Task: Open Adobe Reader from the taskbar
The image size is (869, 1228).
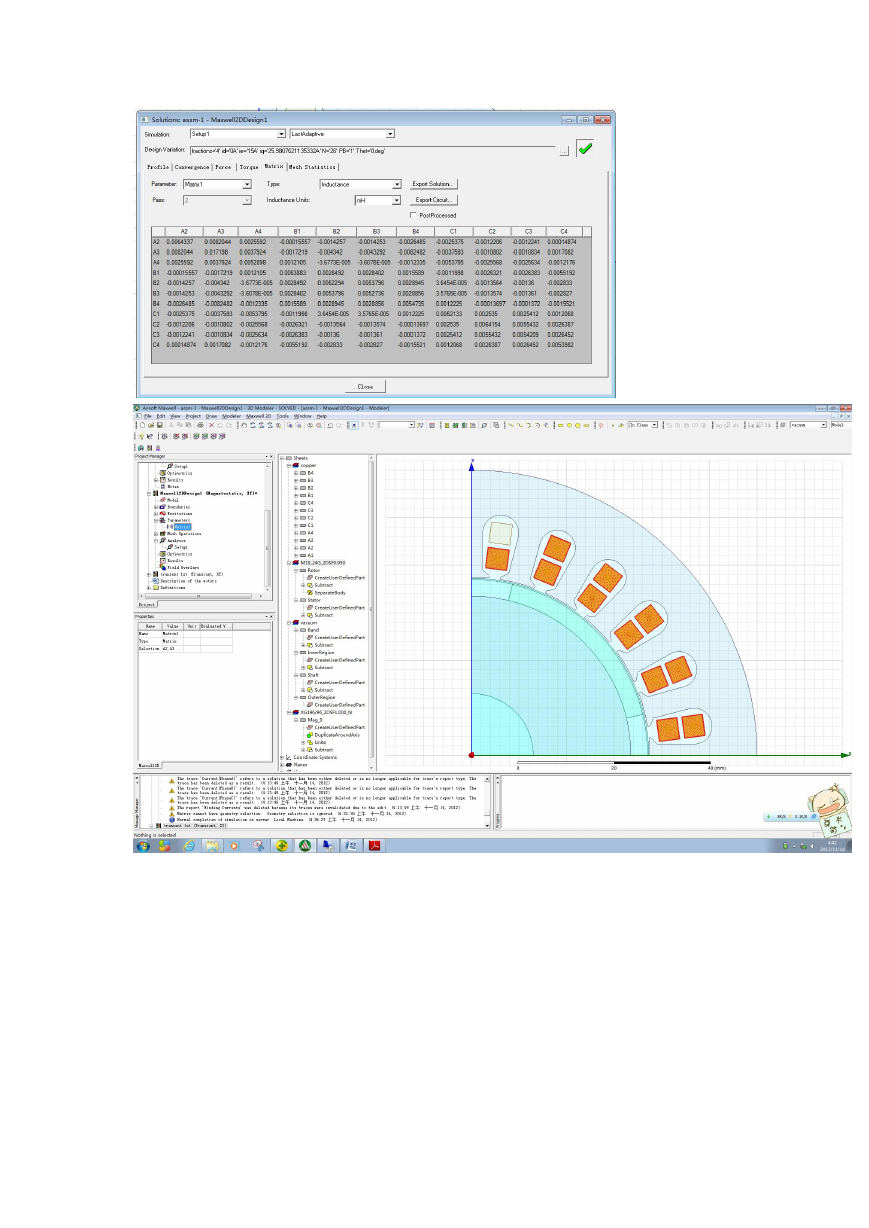Action: tap(374, 845)
